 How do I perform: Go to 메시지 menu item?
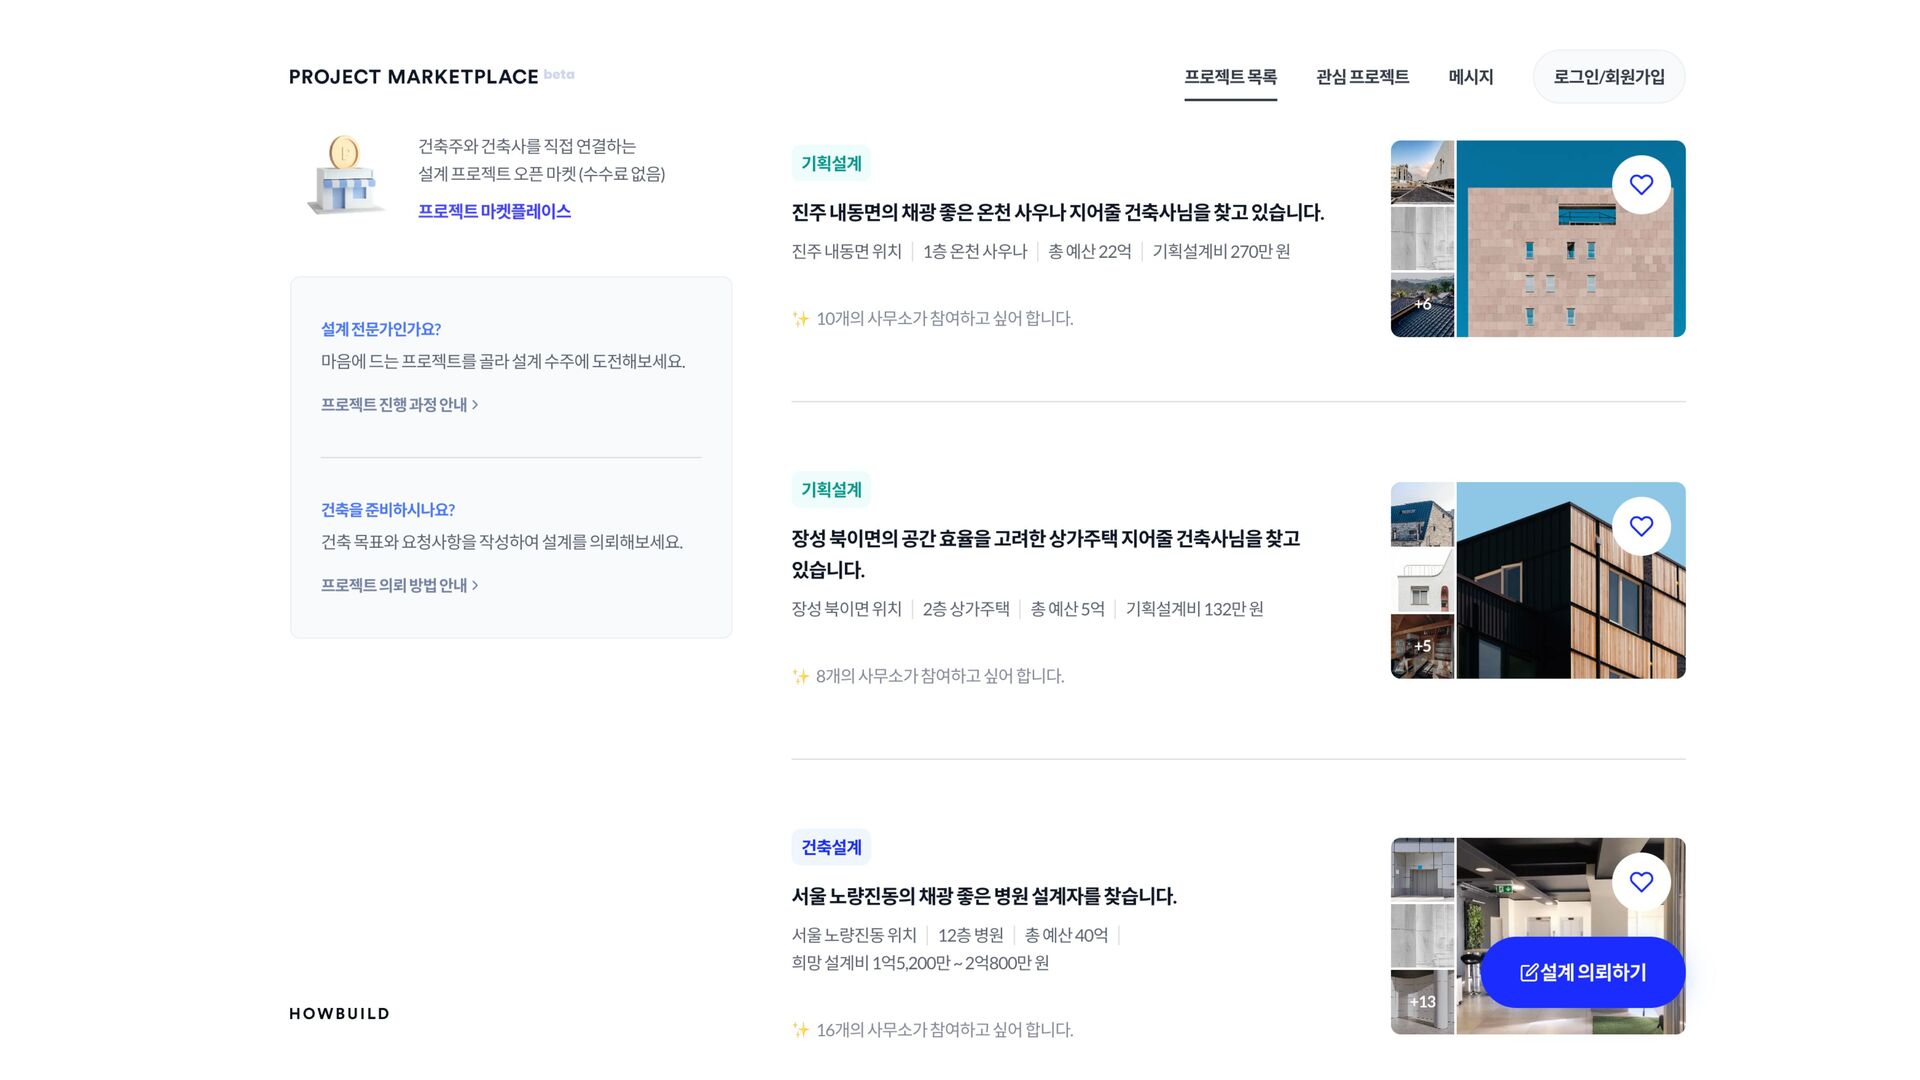click(1470, 77)
